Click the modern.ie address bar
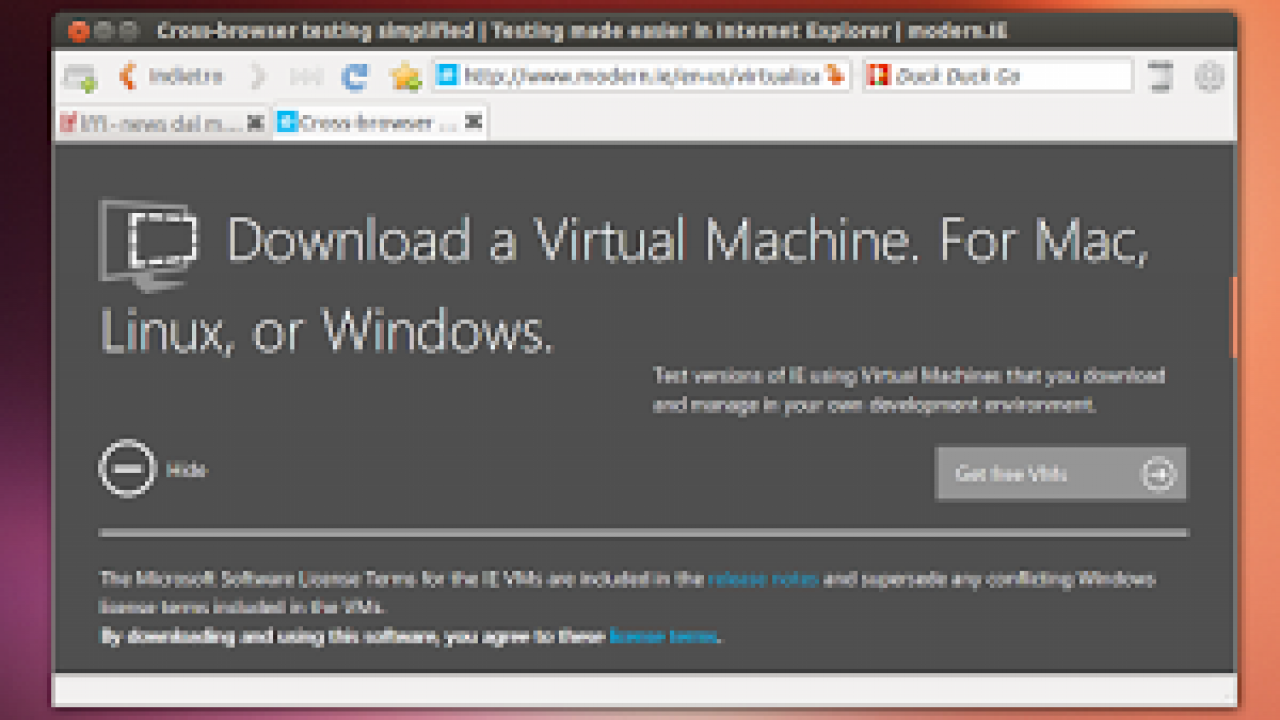Image resolution: width=1280 pixels, height=720 pixels. tap(641, 76)
